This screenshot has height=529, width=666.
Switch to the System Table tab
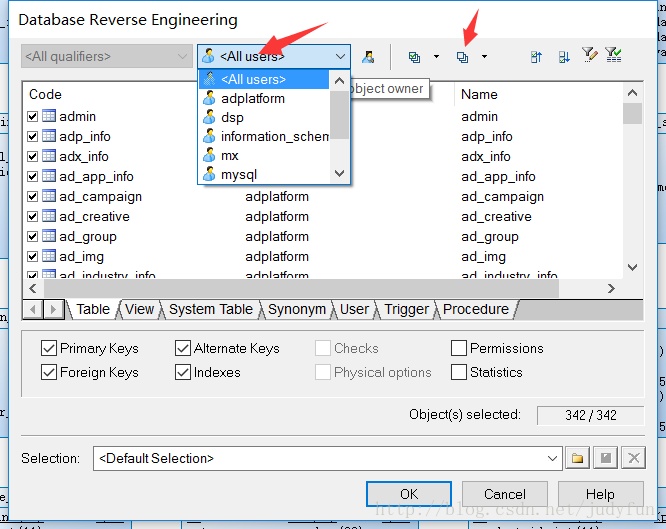(211, 309)
